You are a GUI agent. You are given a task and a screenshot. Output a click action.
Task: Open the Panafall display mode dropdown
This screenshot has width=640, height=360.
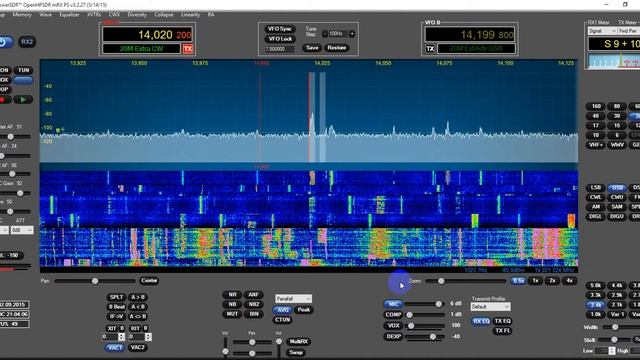[x=293, y=299]
